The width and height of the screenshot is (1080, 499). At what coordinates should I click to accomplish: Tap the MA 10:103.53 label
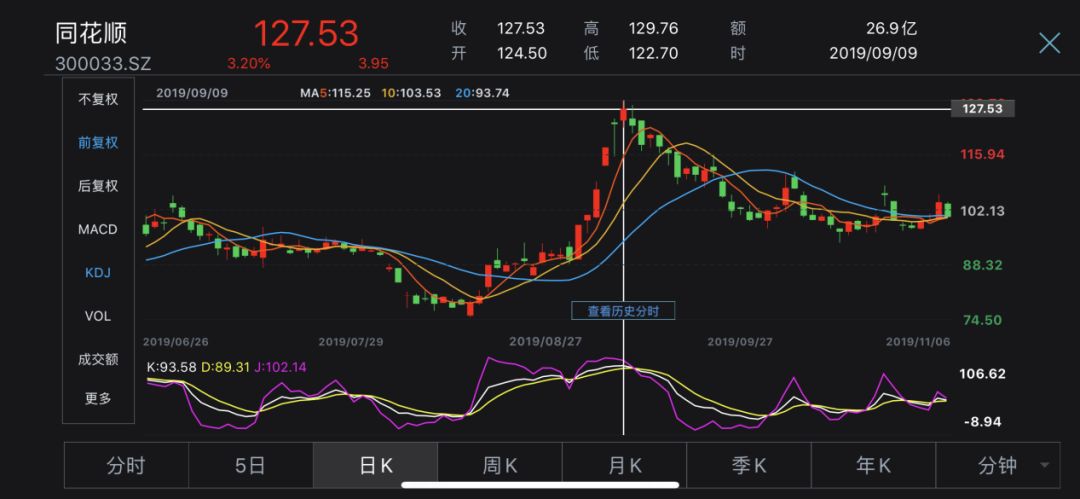tap(411, 93)
